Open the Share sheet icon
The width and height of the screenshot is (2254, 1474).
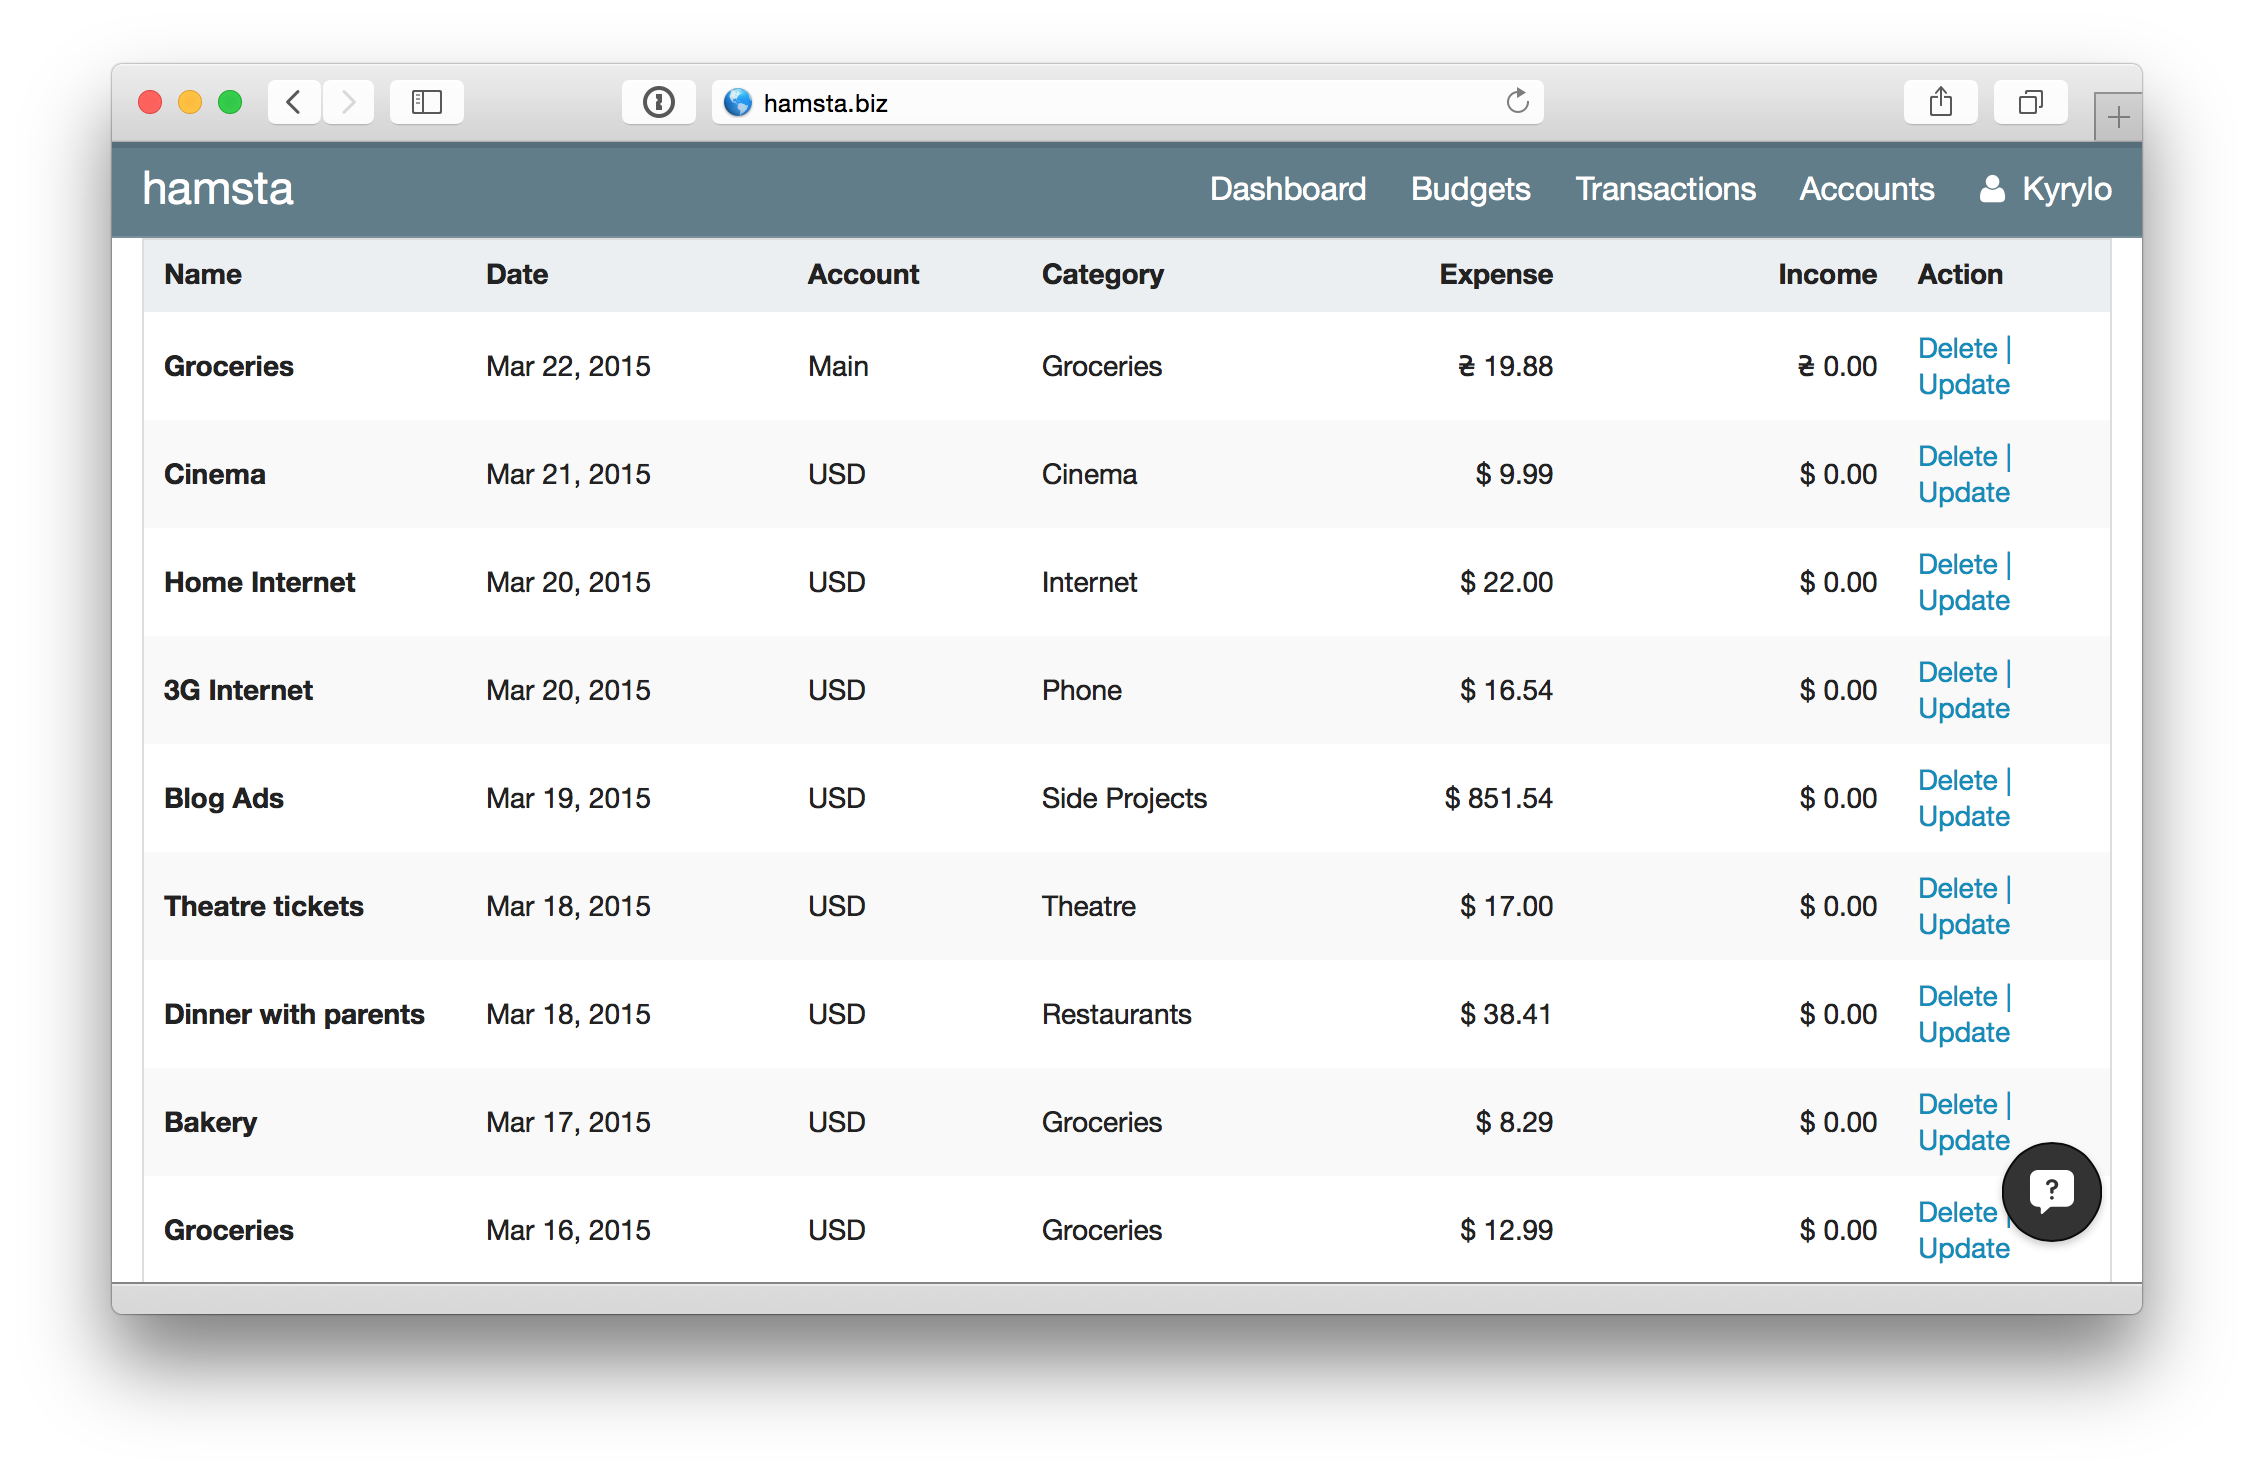(x=1940, y=102)
